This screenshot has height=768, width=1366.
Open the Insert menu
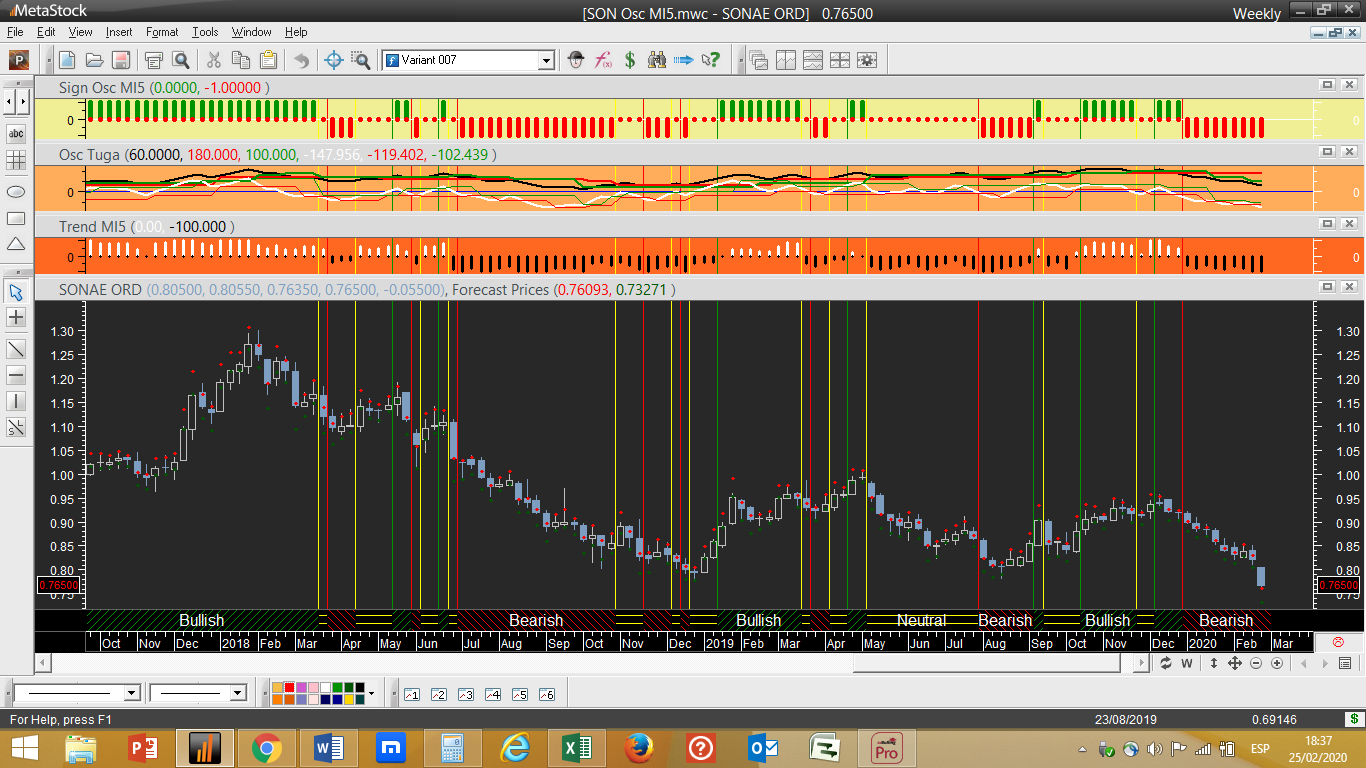point(119,32)
